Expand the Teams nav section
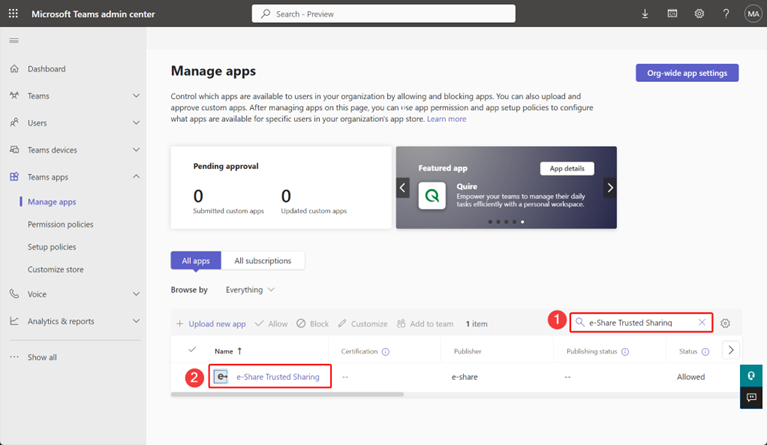 (x=136, y=96)
